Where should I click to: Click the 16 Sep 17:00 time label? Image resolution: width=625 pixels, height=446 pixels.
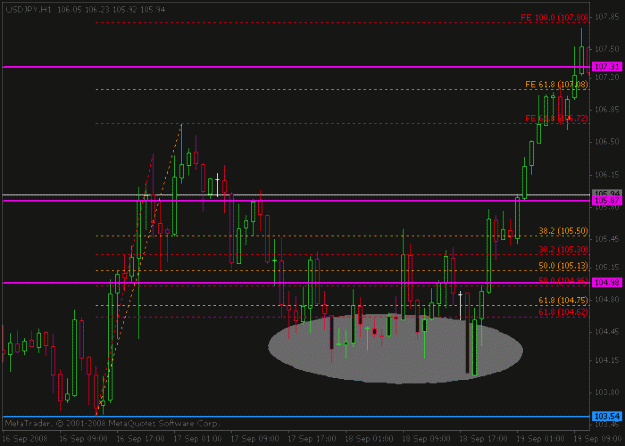[x=140, y=439]
